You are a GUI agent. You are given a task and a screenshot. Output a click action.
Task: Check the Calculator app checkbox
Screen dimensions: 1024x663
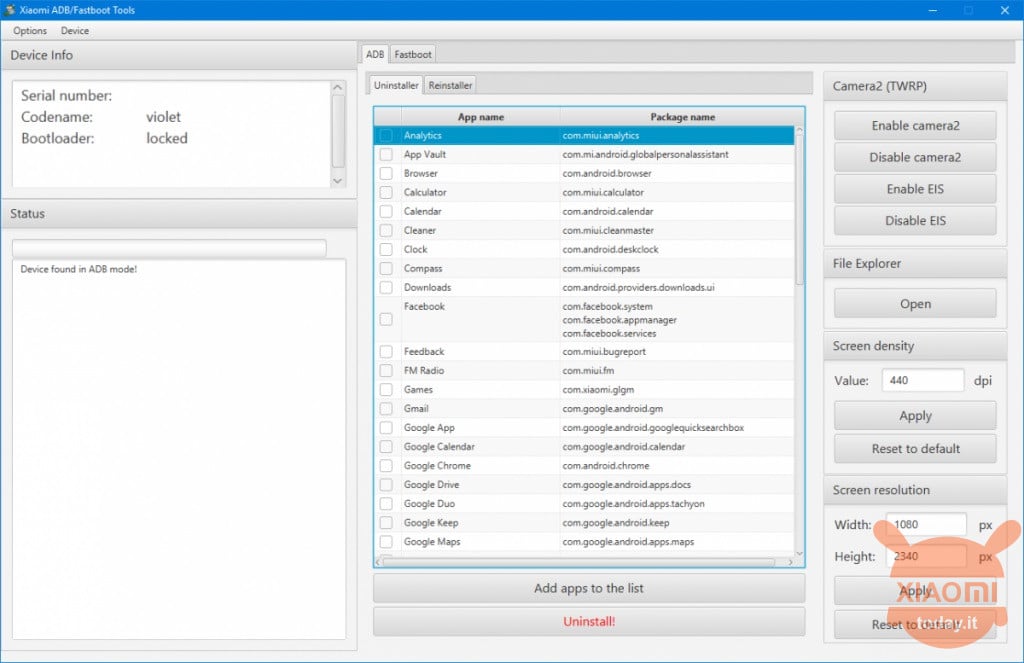tap(386, 192)
